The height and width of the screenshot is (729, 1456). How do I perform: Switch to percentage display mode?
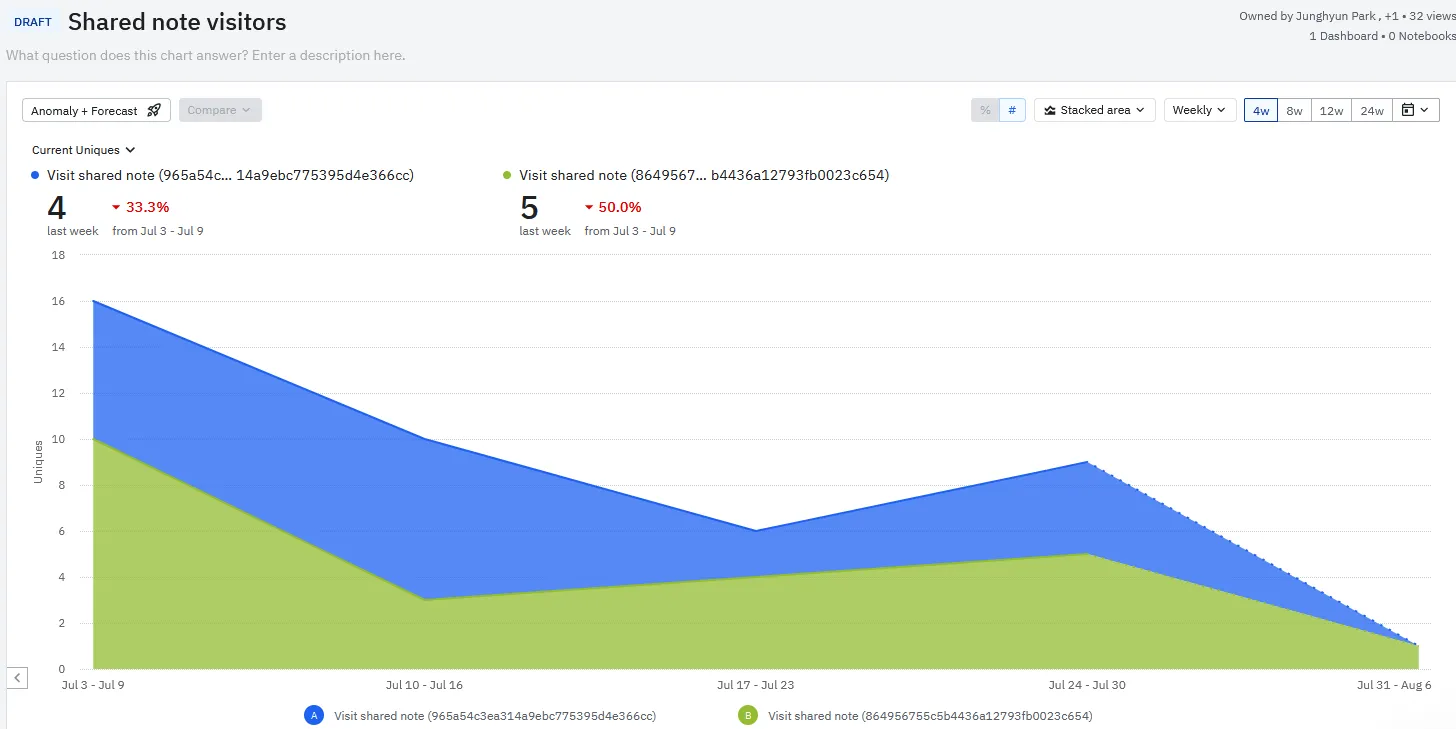pos(985,110)
